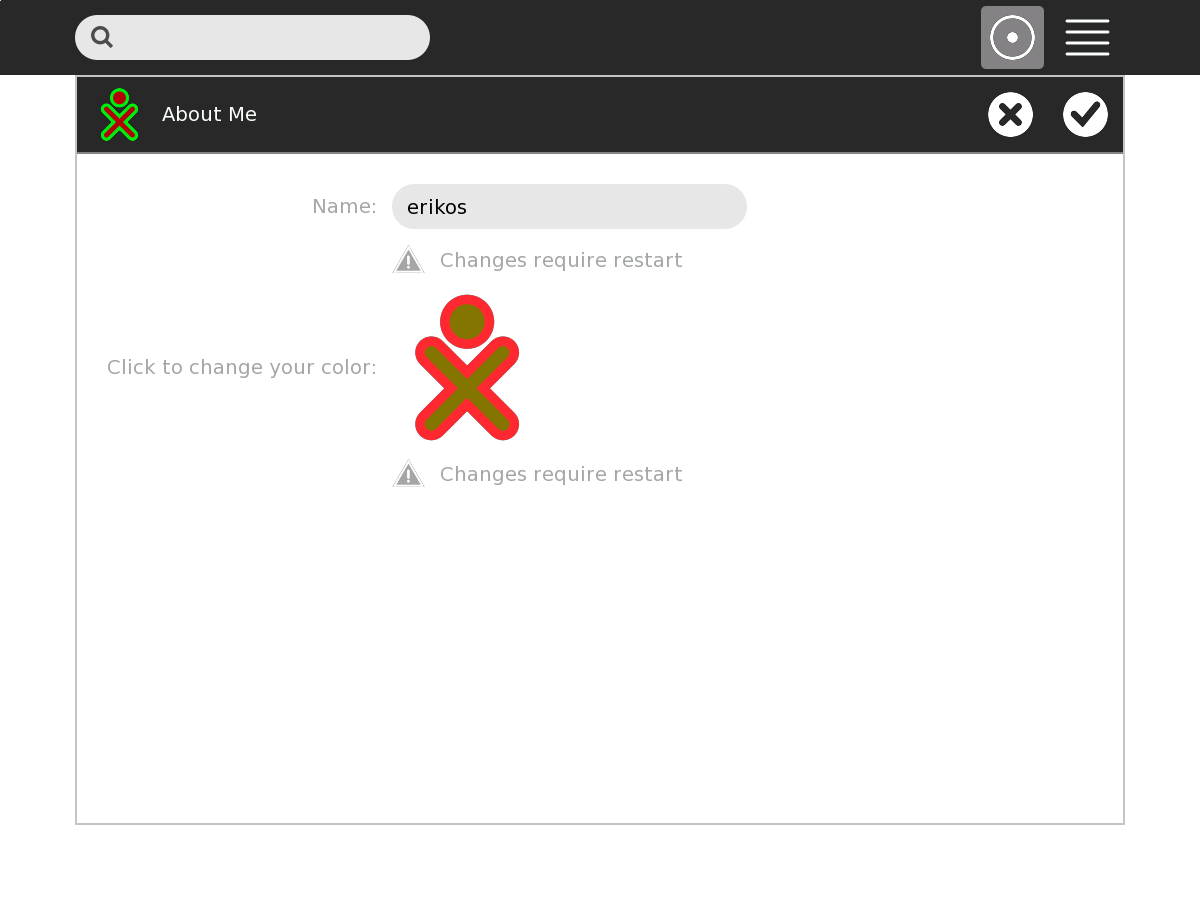Click the About Me title text
The height and width of the screenshot is (900, 1200).
(x=209, y=115)
